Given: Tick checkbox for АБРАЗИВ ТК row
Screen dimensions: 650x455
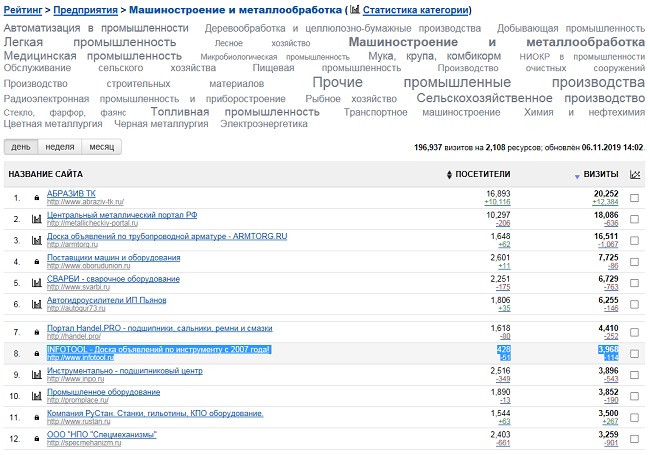Looking at the screenshot, I should click(x=634, y=198).
